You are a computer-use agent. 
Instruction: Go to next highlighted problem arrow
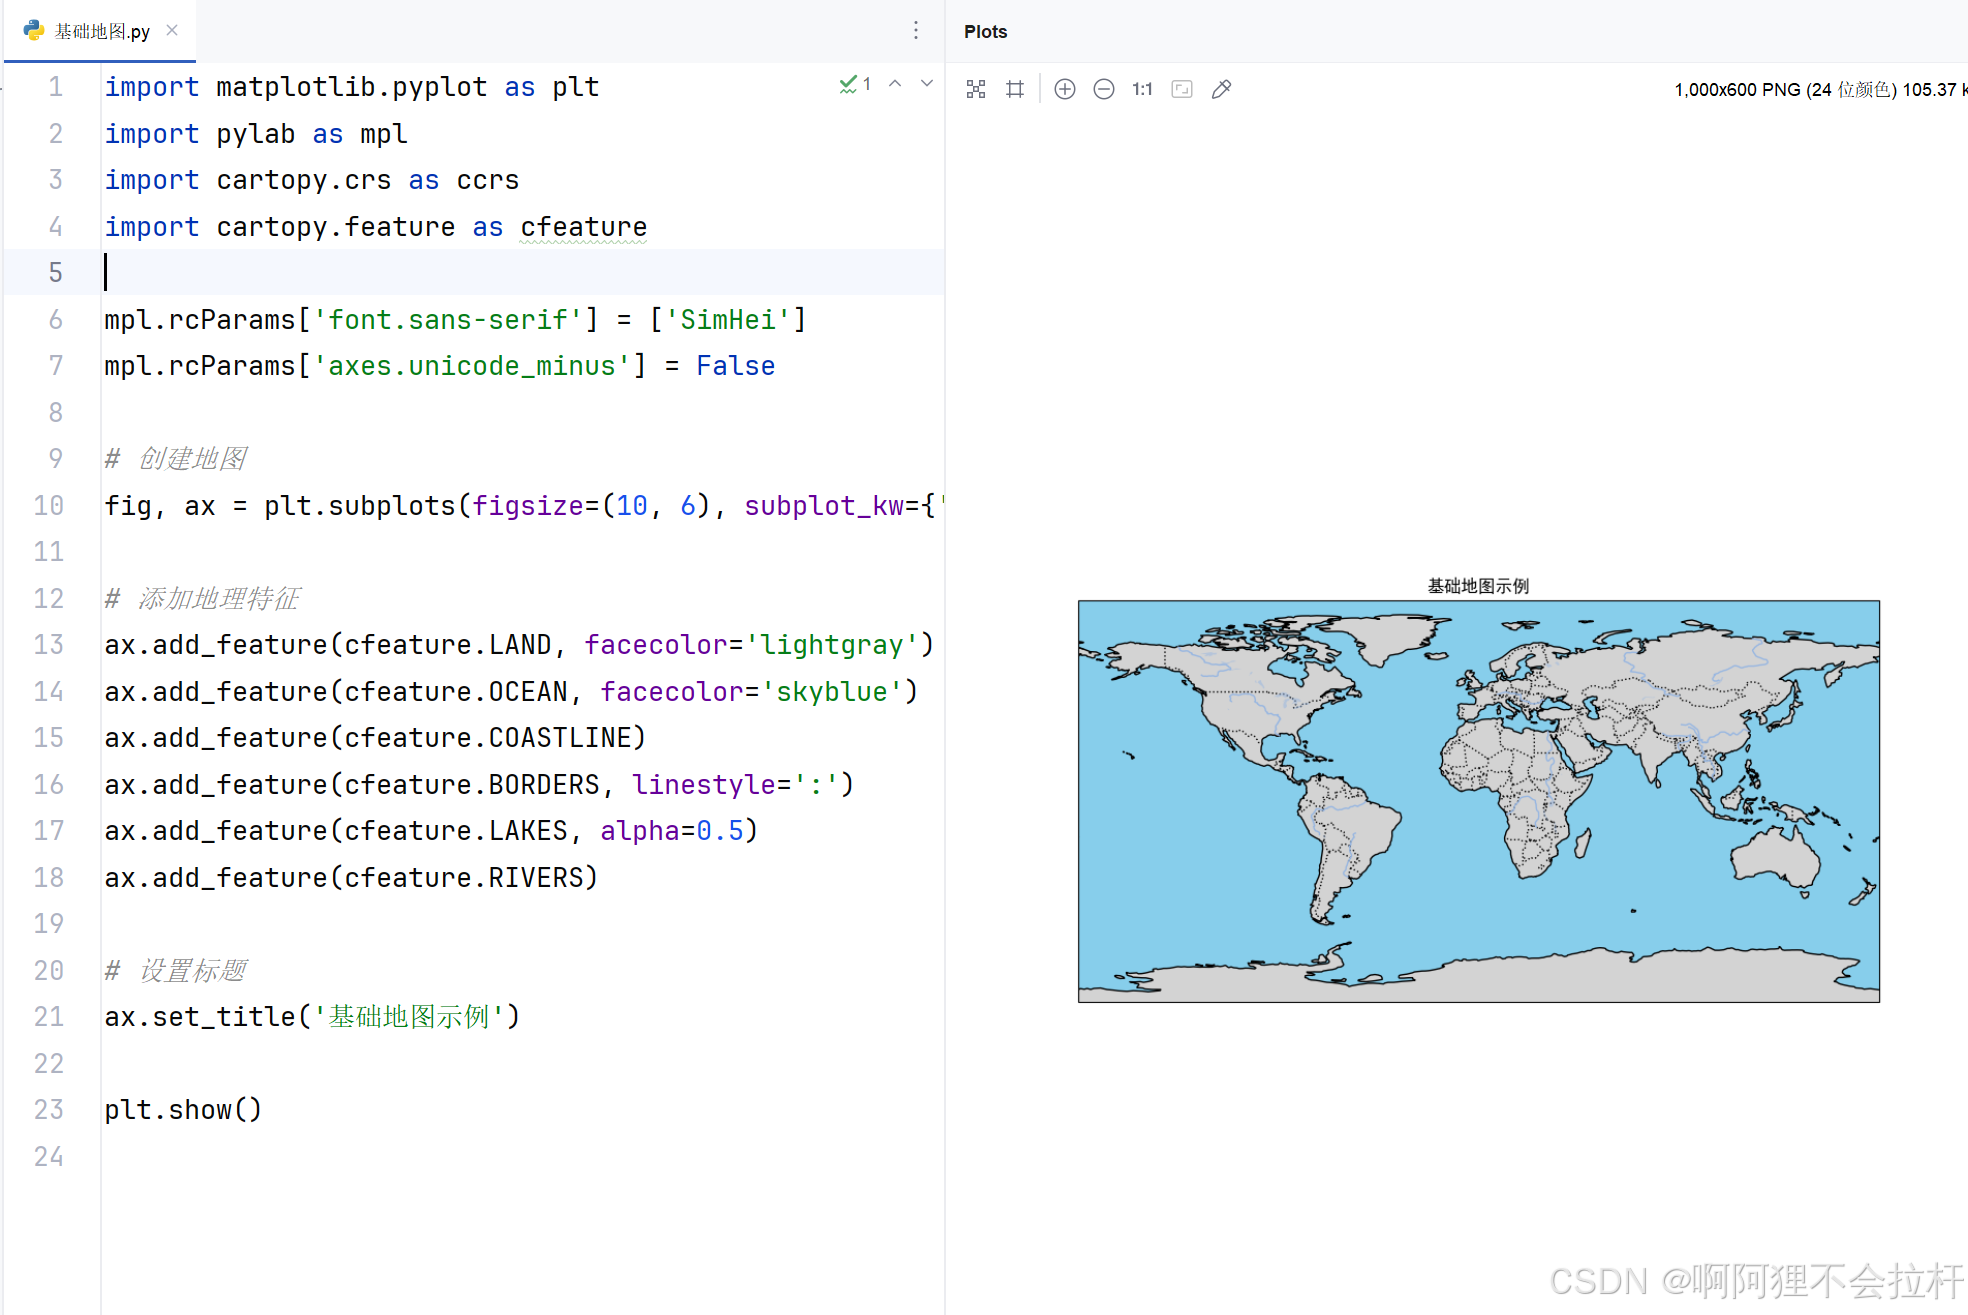pyautogui.click(x=927, y=84)
